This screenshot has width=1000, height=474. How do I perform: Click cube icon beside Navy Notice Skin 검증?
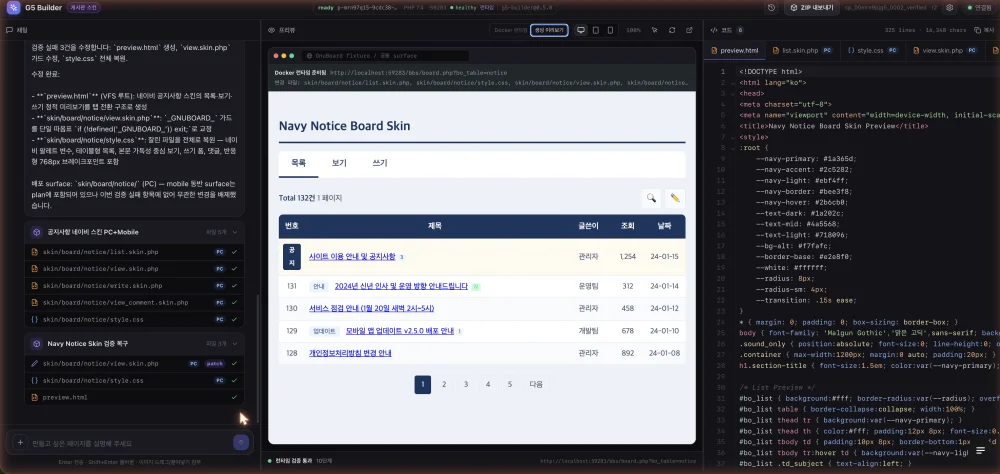(37, 343)
